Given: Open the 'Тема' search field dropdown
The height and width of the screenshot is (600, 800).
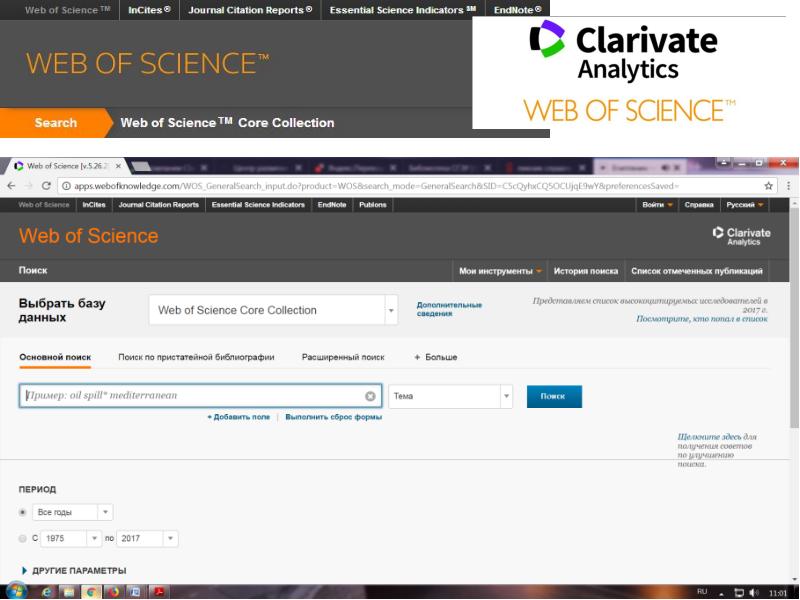Looking at the screenshot, I should click(x=450, y=396).
